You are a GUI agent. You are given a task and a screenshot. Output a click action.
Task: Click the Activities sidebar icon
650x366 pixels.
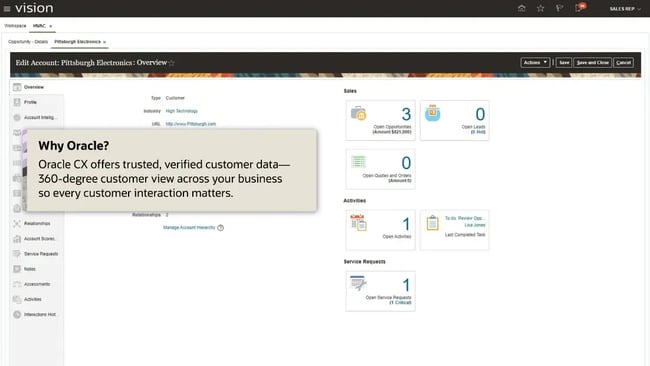17,299
